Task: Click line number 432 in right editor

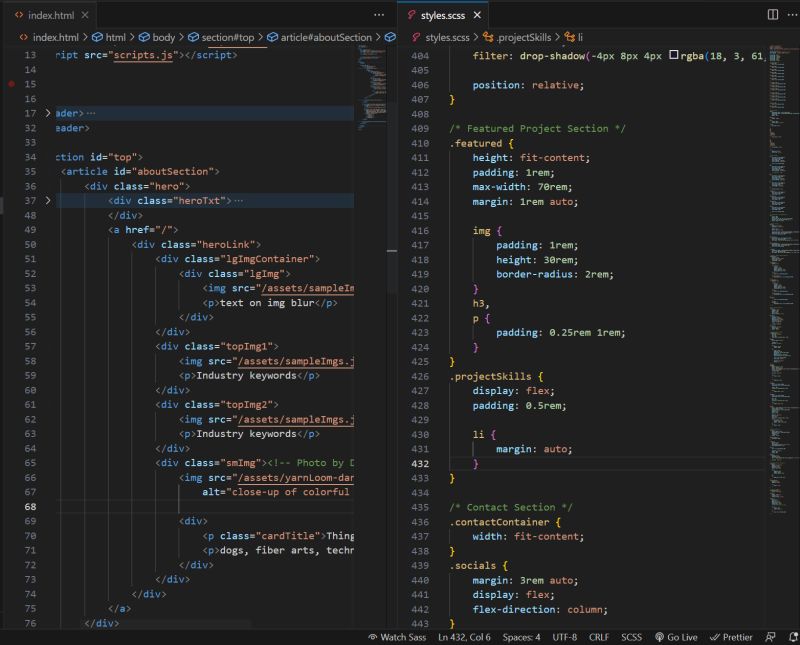Action: (420, 464)
